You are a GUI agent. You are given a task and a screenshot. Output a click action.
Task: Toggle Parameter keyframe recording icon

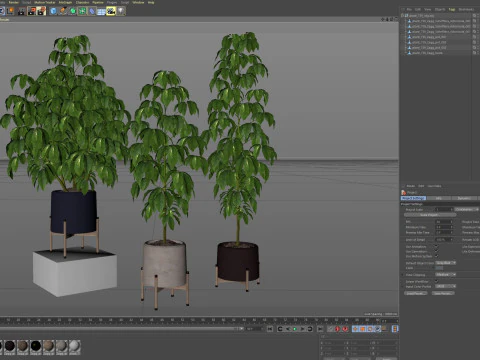click(x=377, y=329)
